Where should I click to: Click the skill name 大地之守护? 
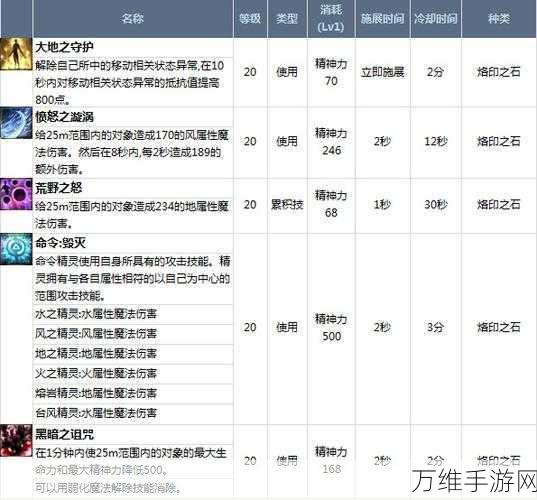(x=64, y=47)
